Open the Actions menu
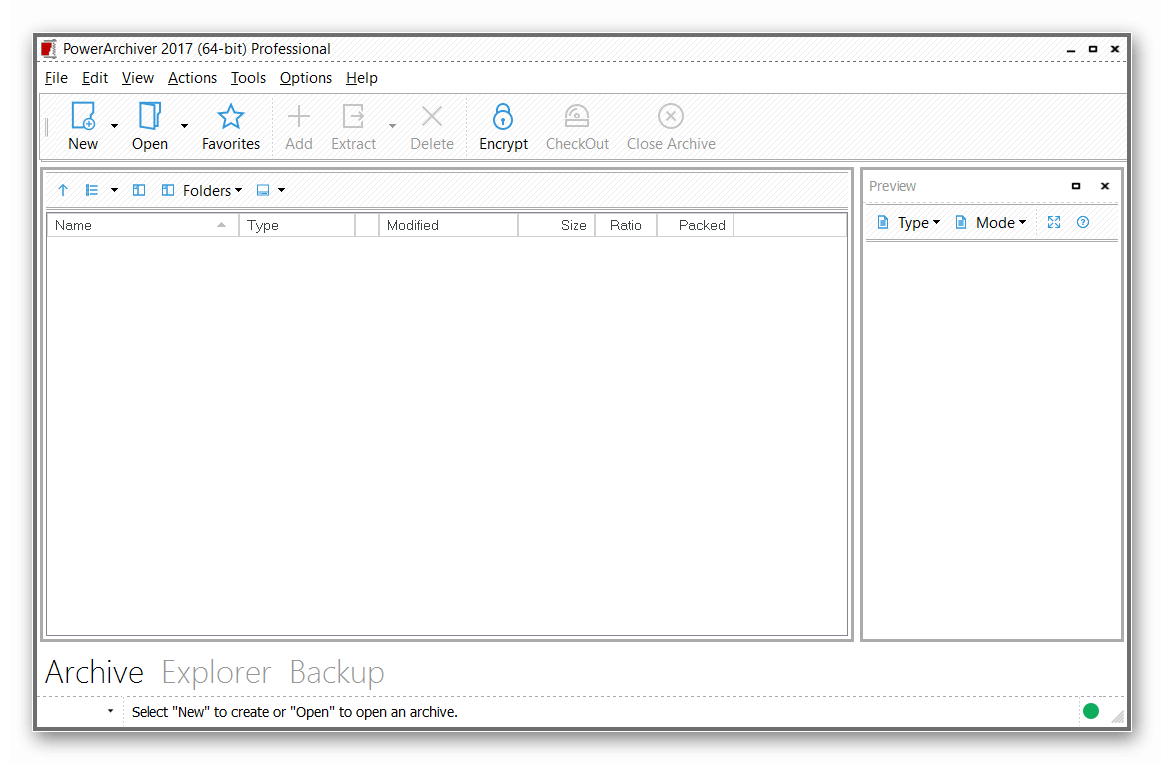The height and width of the screenshot is (764, 1164). tap(192, 78)
